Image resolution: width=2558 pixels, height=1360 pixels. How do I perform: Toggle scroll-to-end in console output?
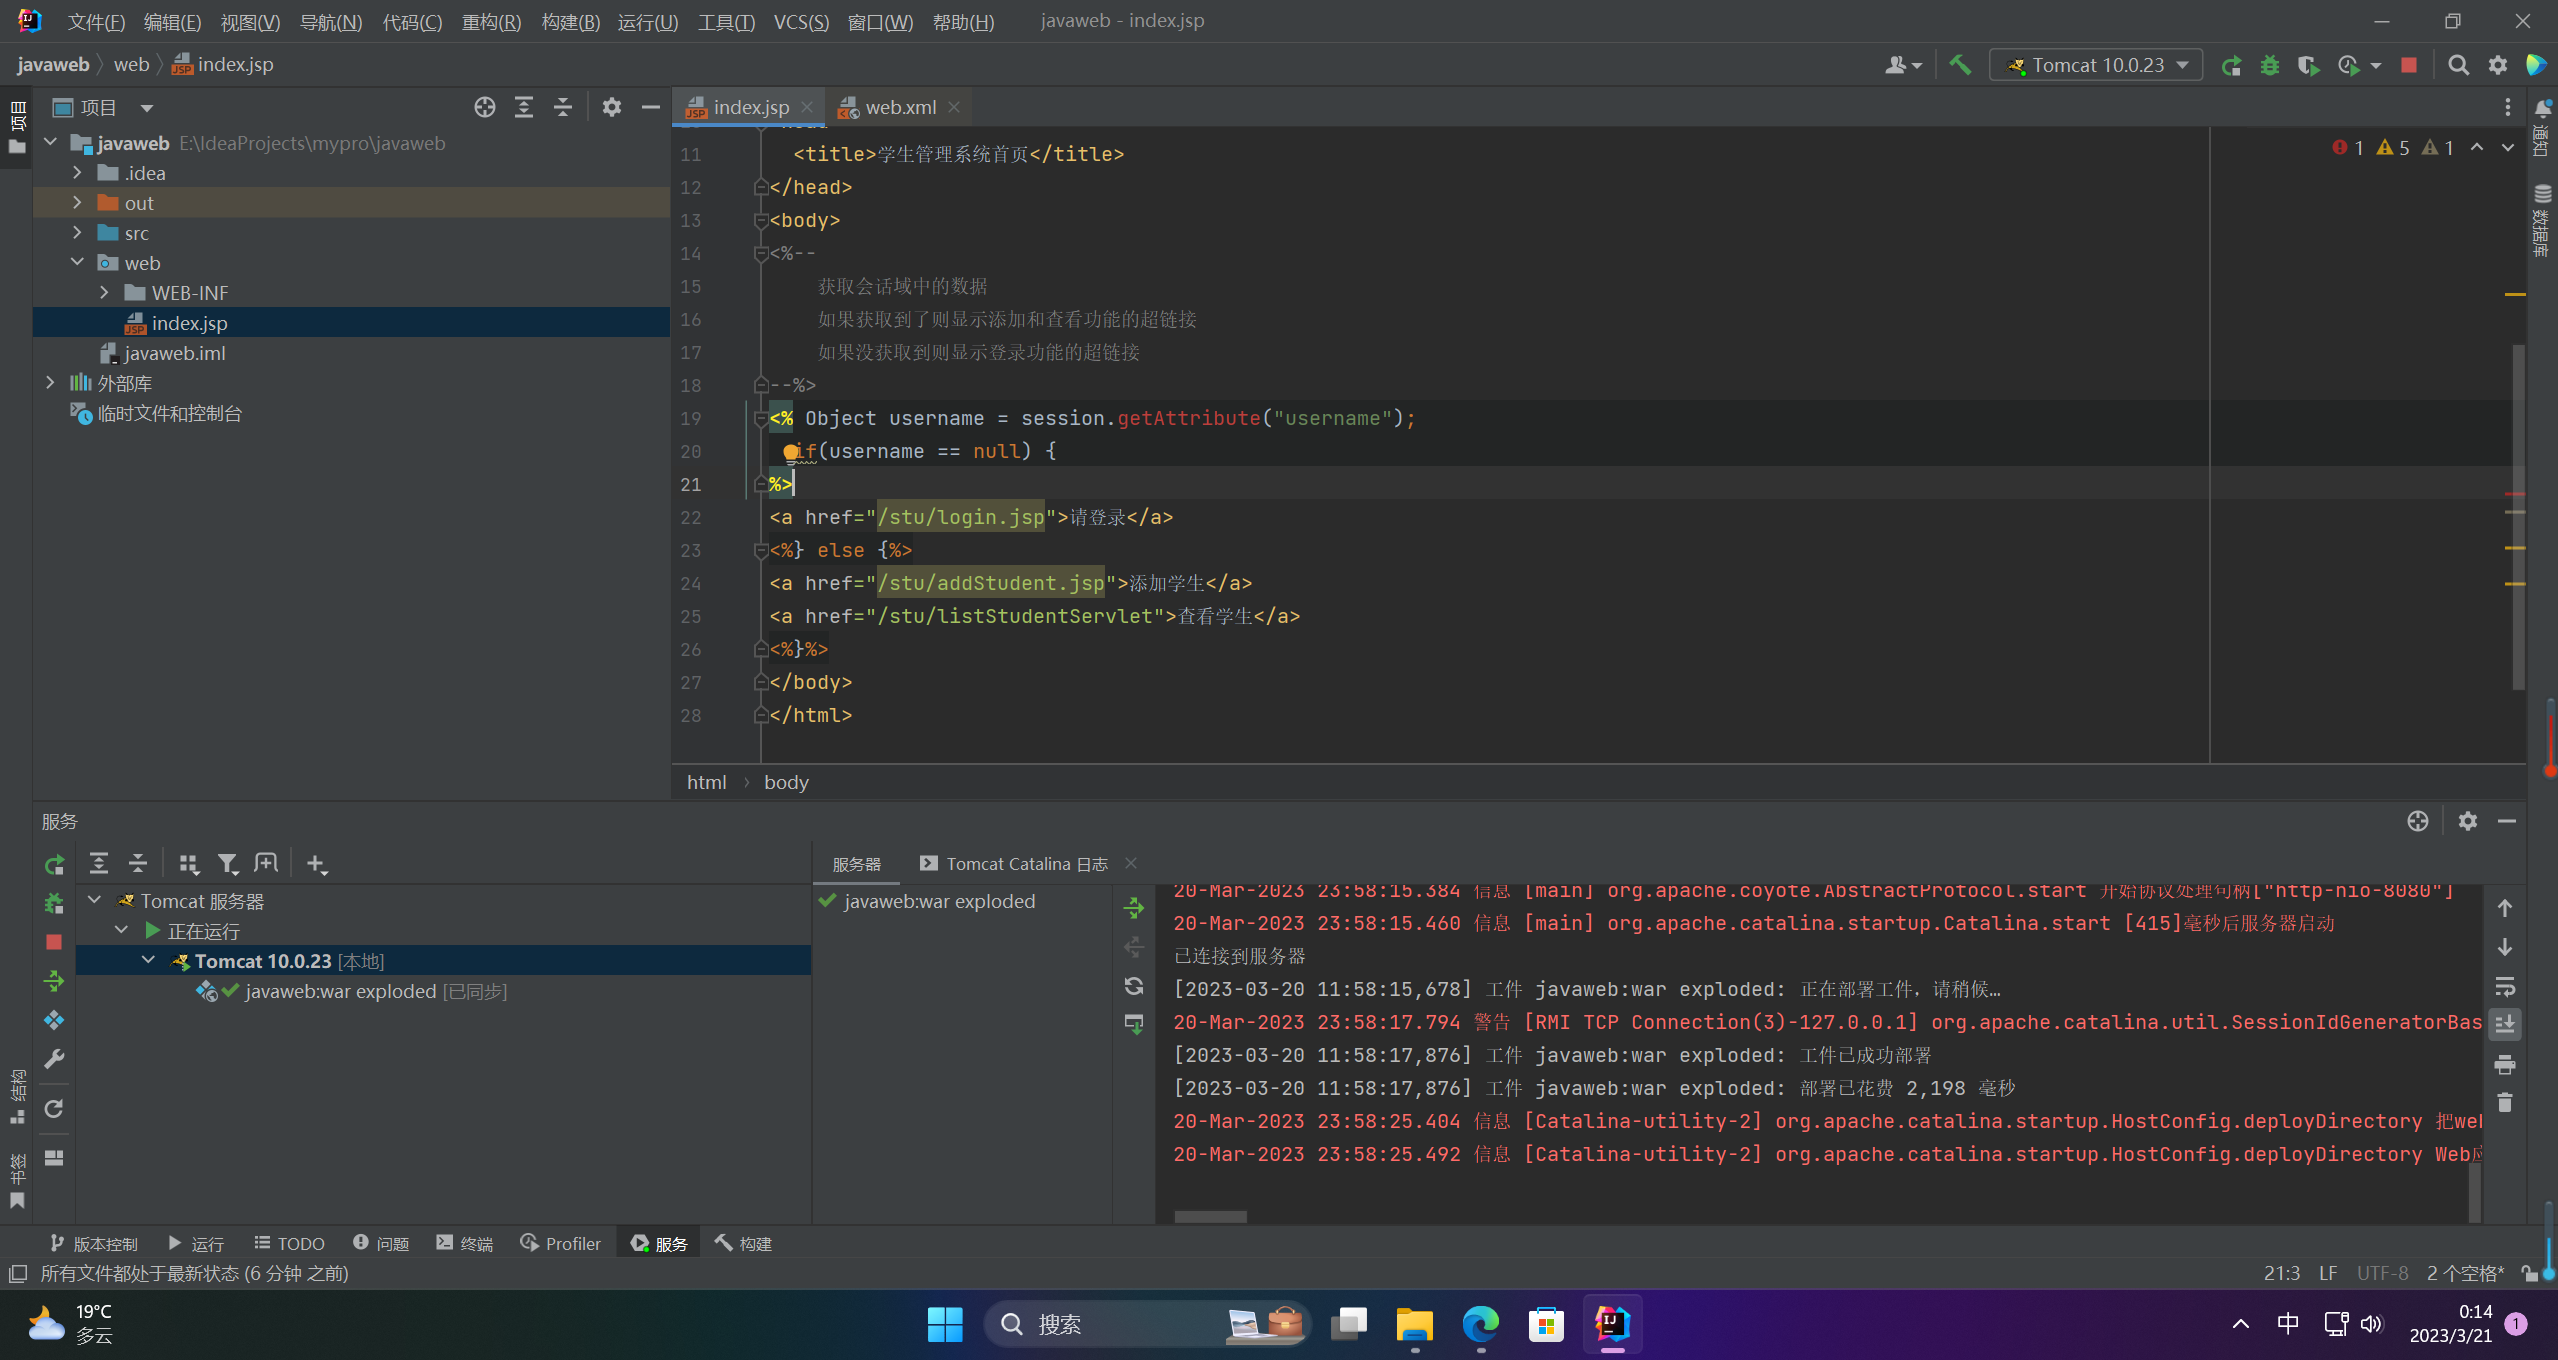pyautogui.click(x=2504, y=1024)
